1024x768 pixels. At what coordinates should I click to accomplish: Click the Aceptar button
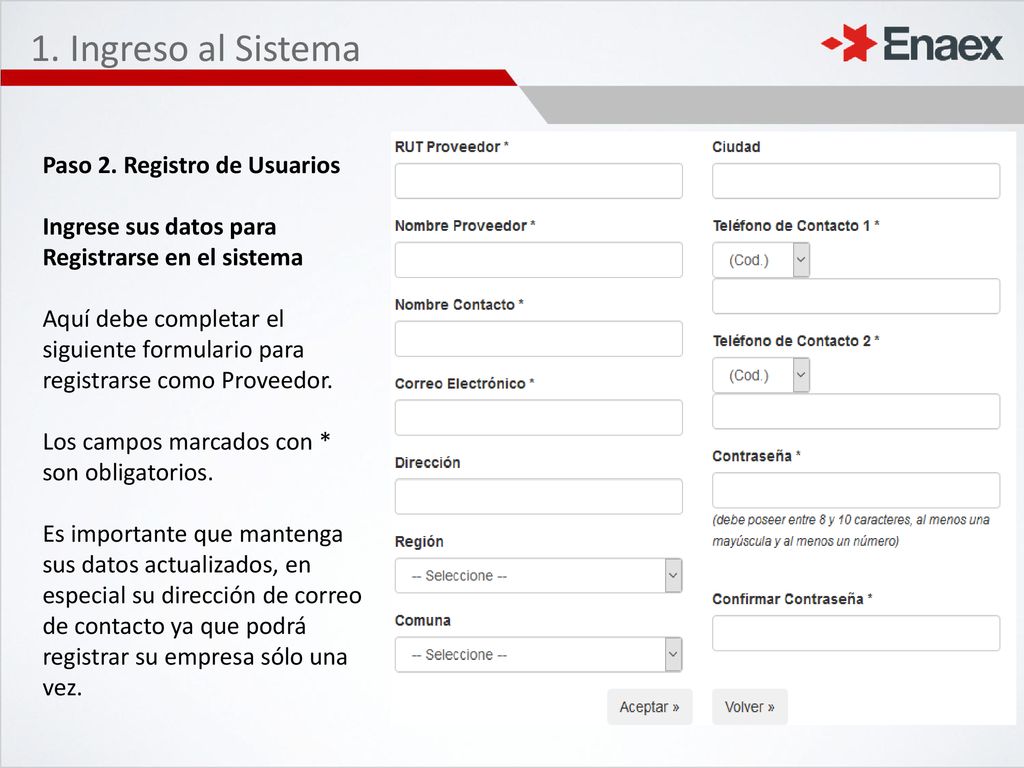coord(649,707)
